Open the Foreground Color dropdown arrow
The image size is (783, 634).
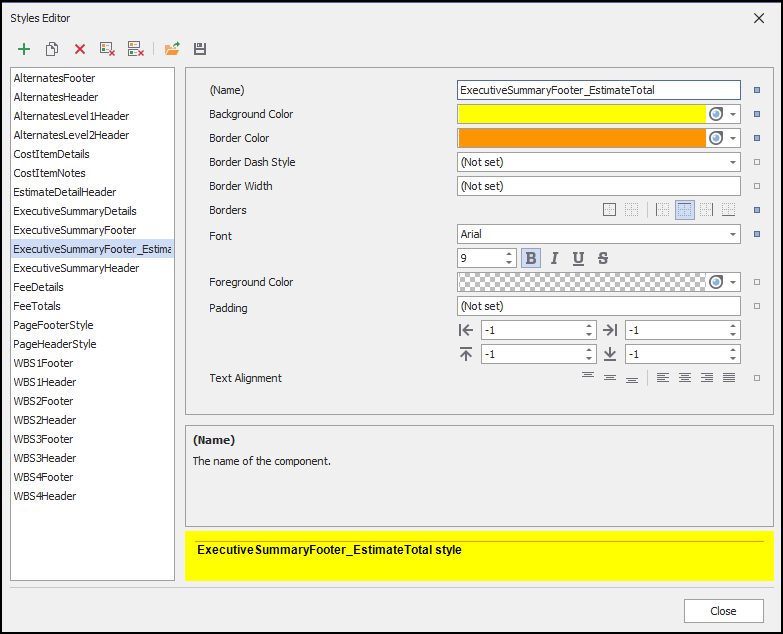pyautogui.click(x=733, y=282)
